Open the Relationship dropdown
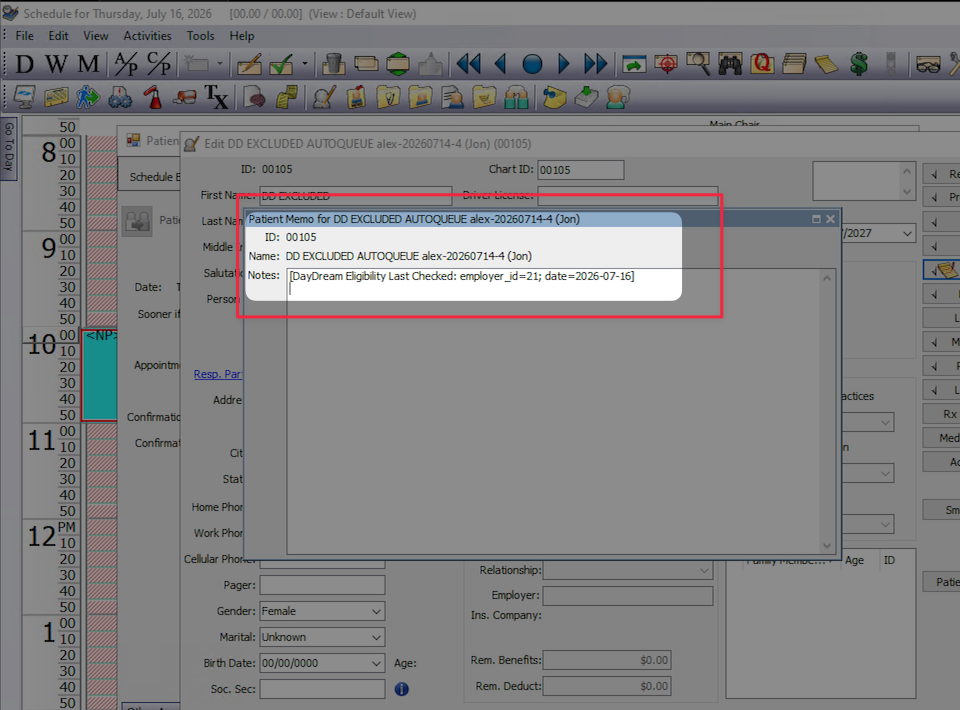 704,570
